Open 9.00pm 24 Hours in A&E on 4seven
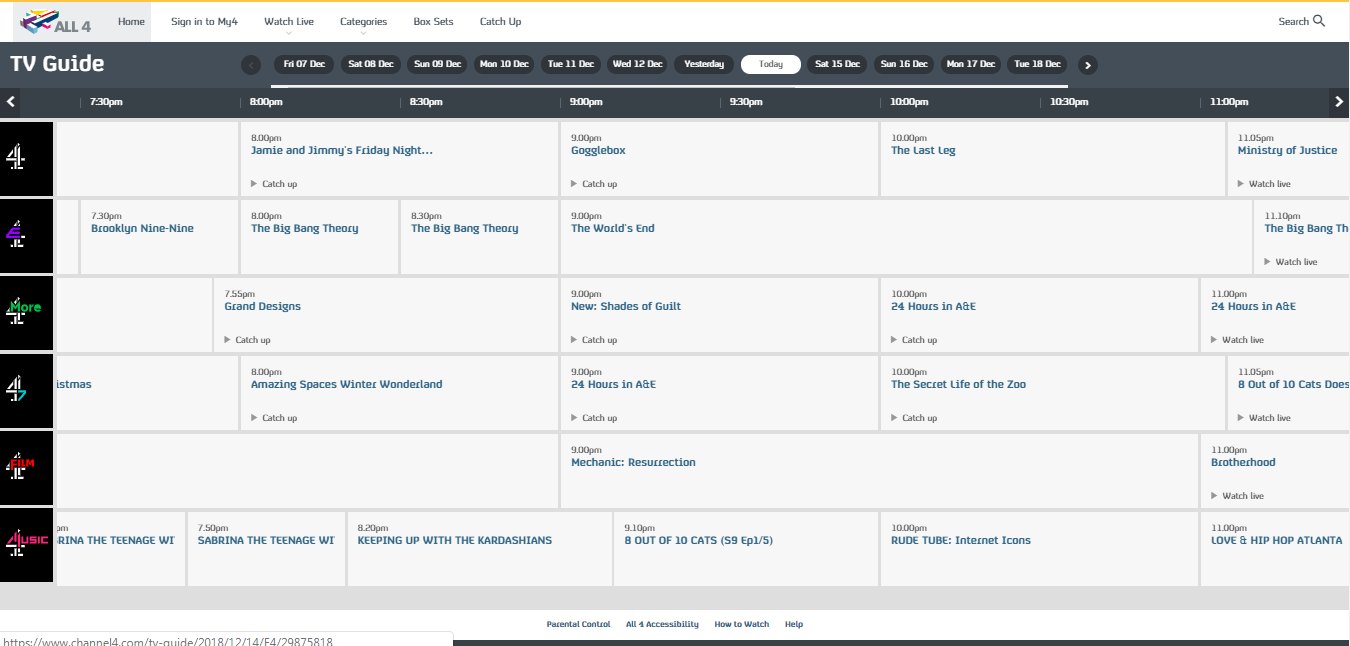Screen dimensions: 1350x646 613,385
